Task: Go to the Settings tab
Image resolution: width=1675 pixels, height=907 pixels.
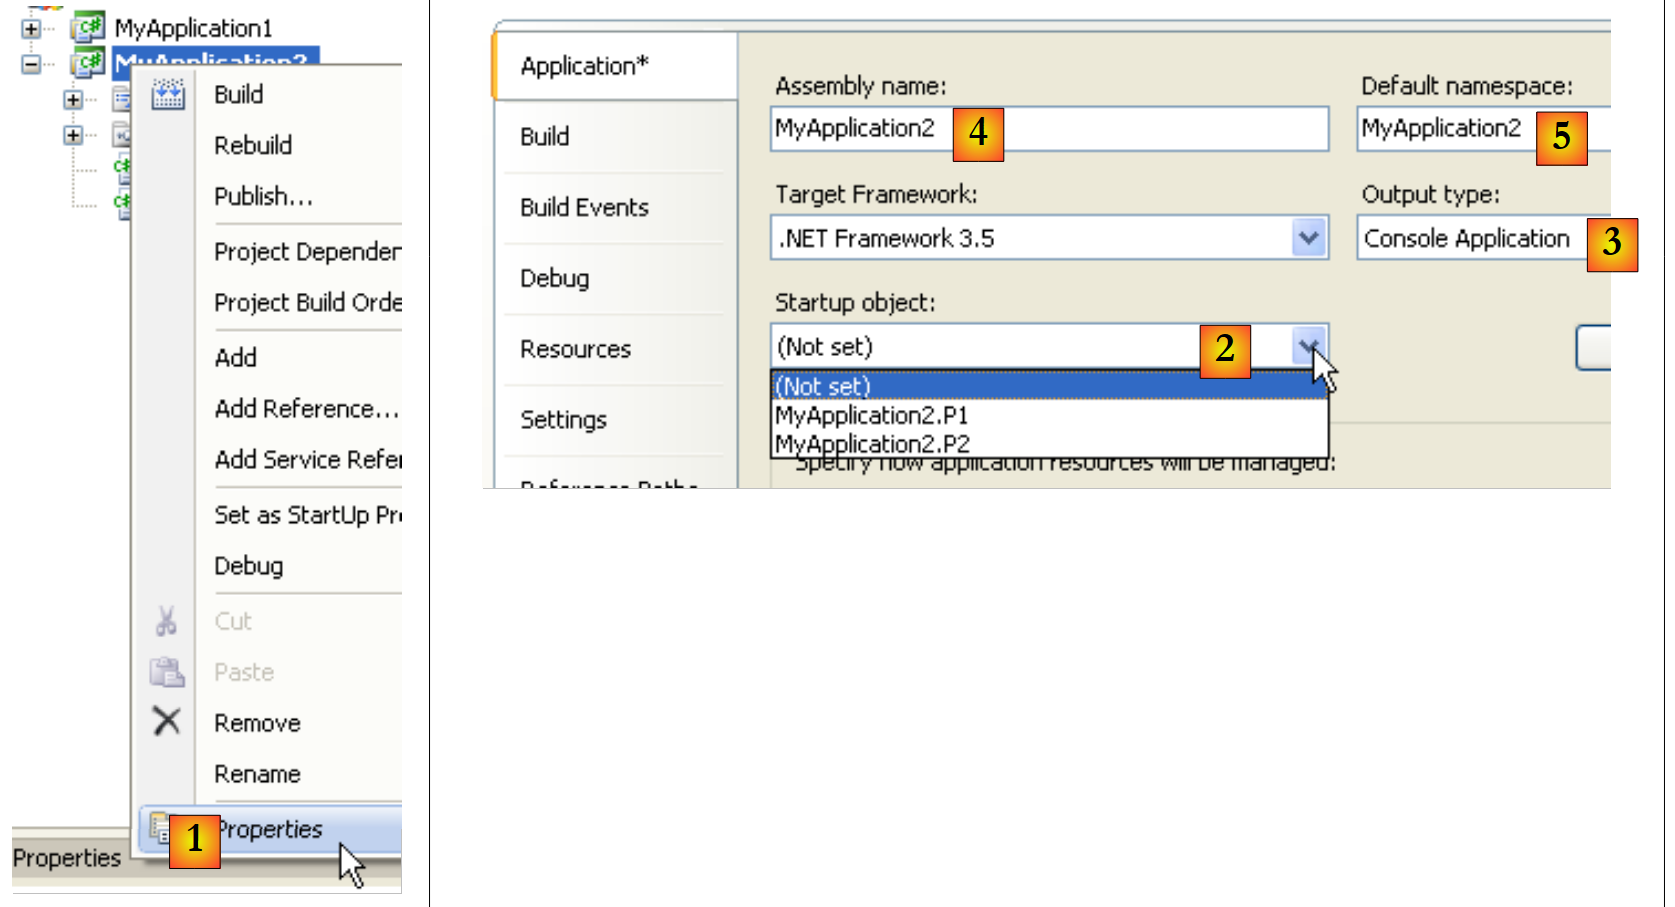Action: (563, 420)
